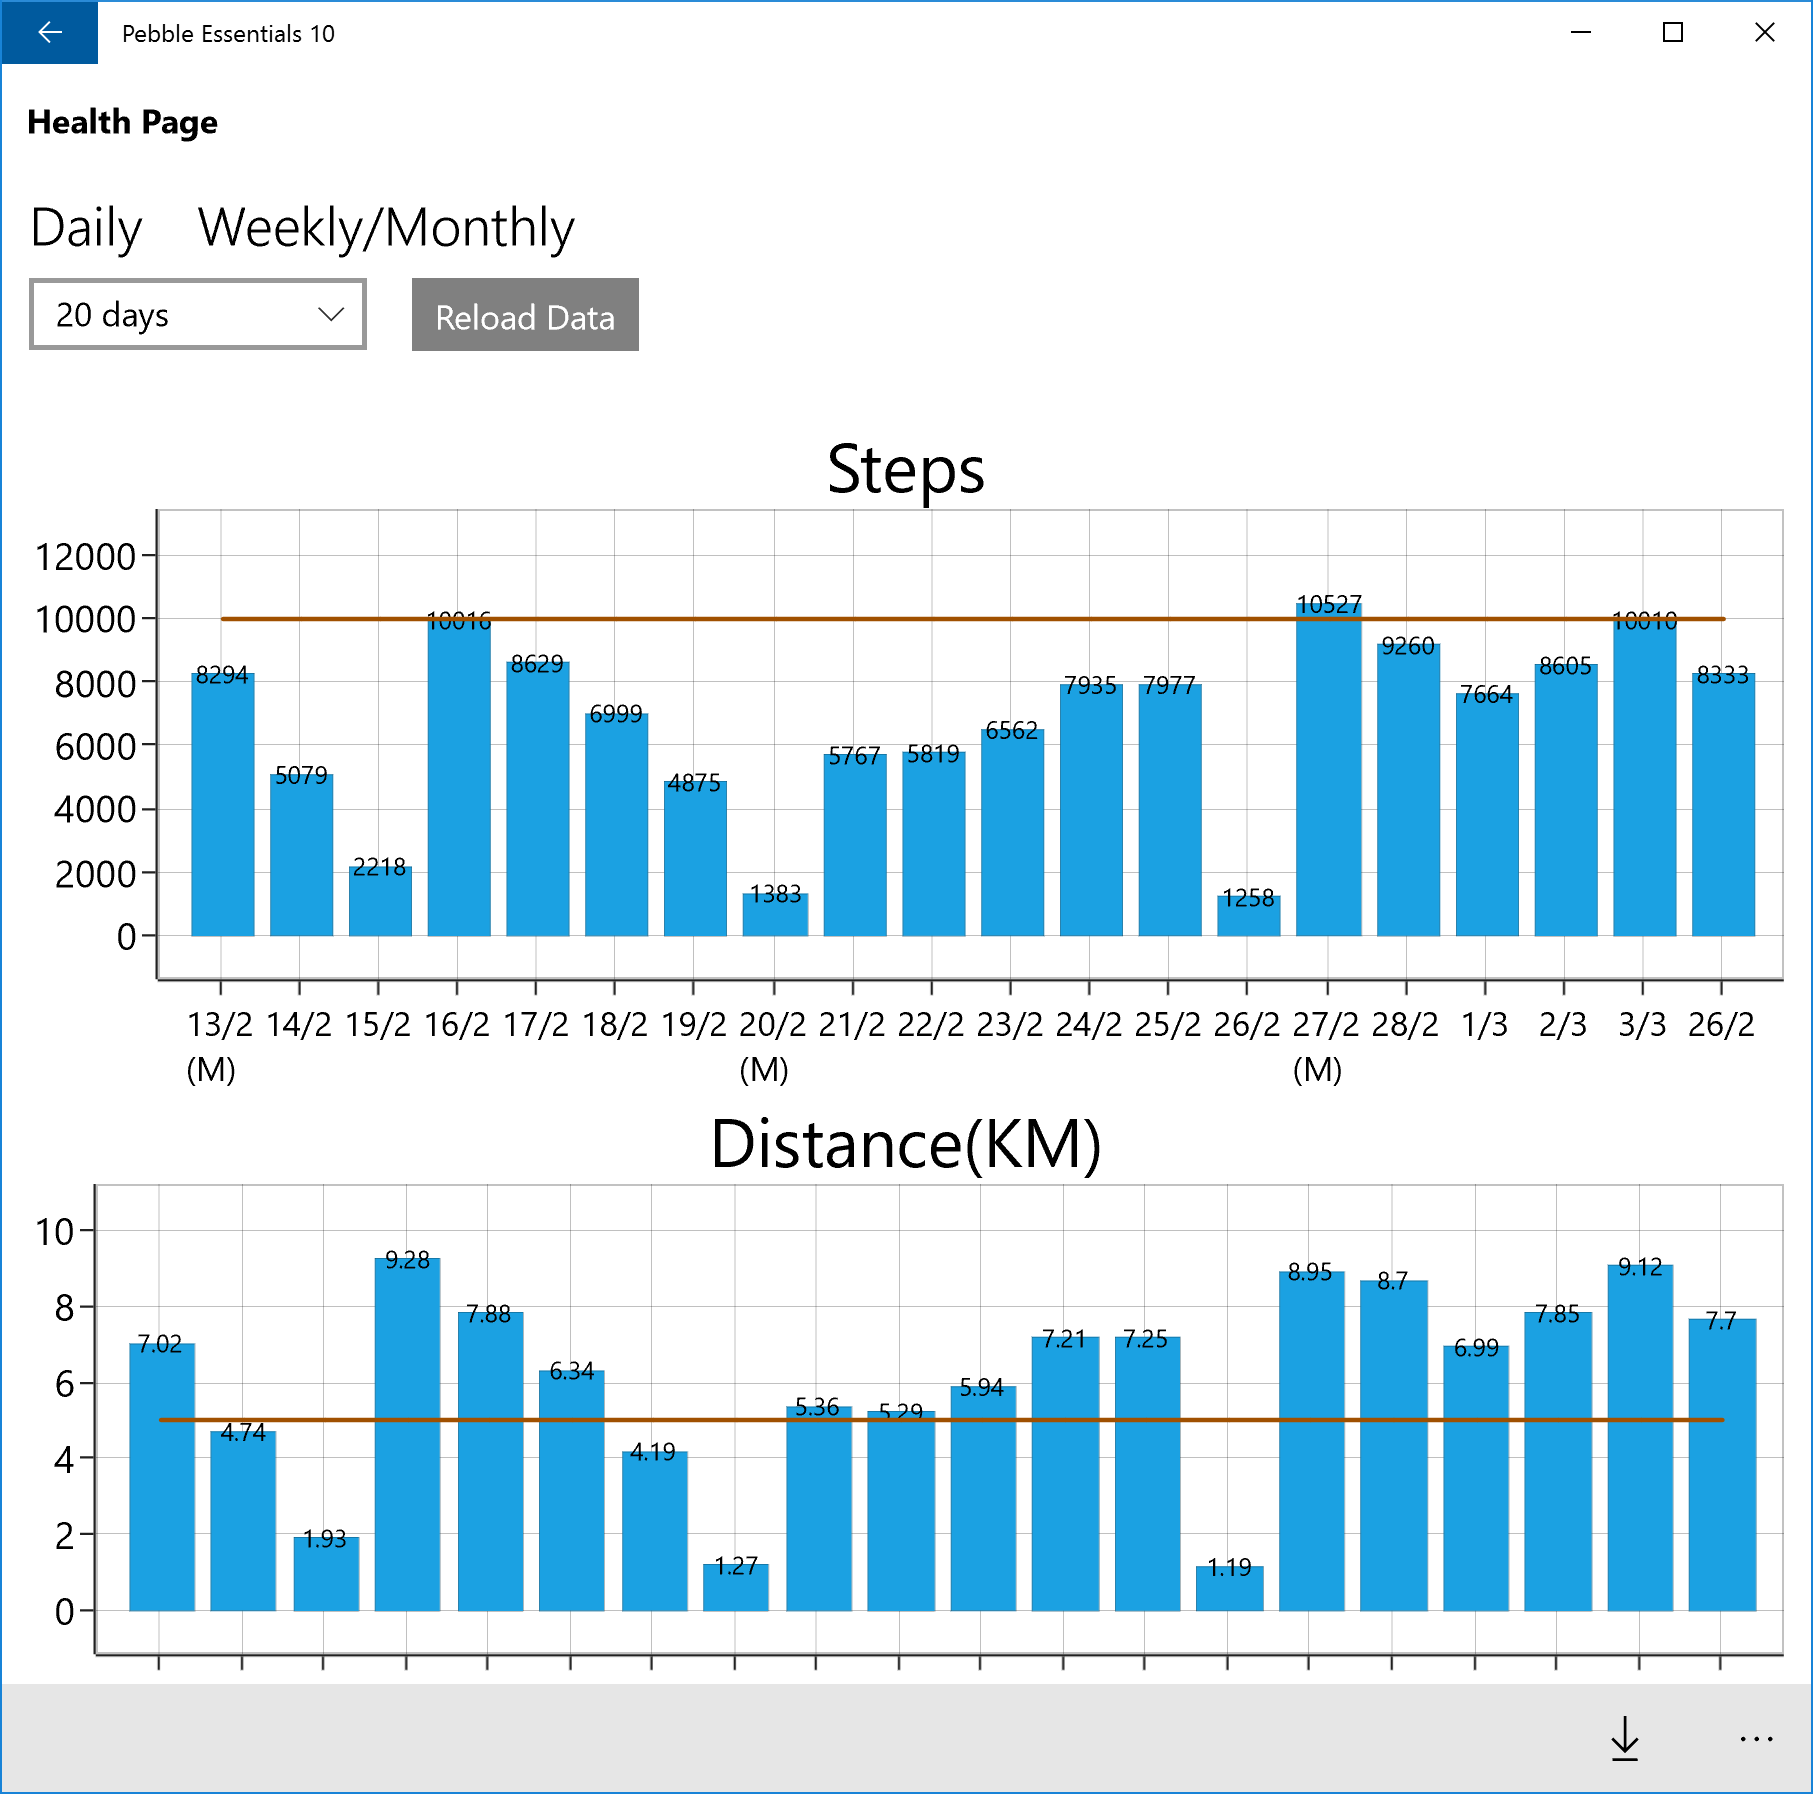Switch to the Weekly/Monthly tab

386,228
